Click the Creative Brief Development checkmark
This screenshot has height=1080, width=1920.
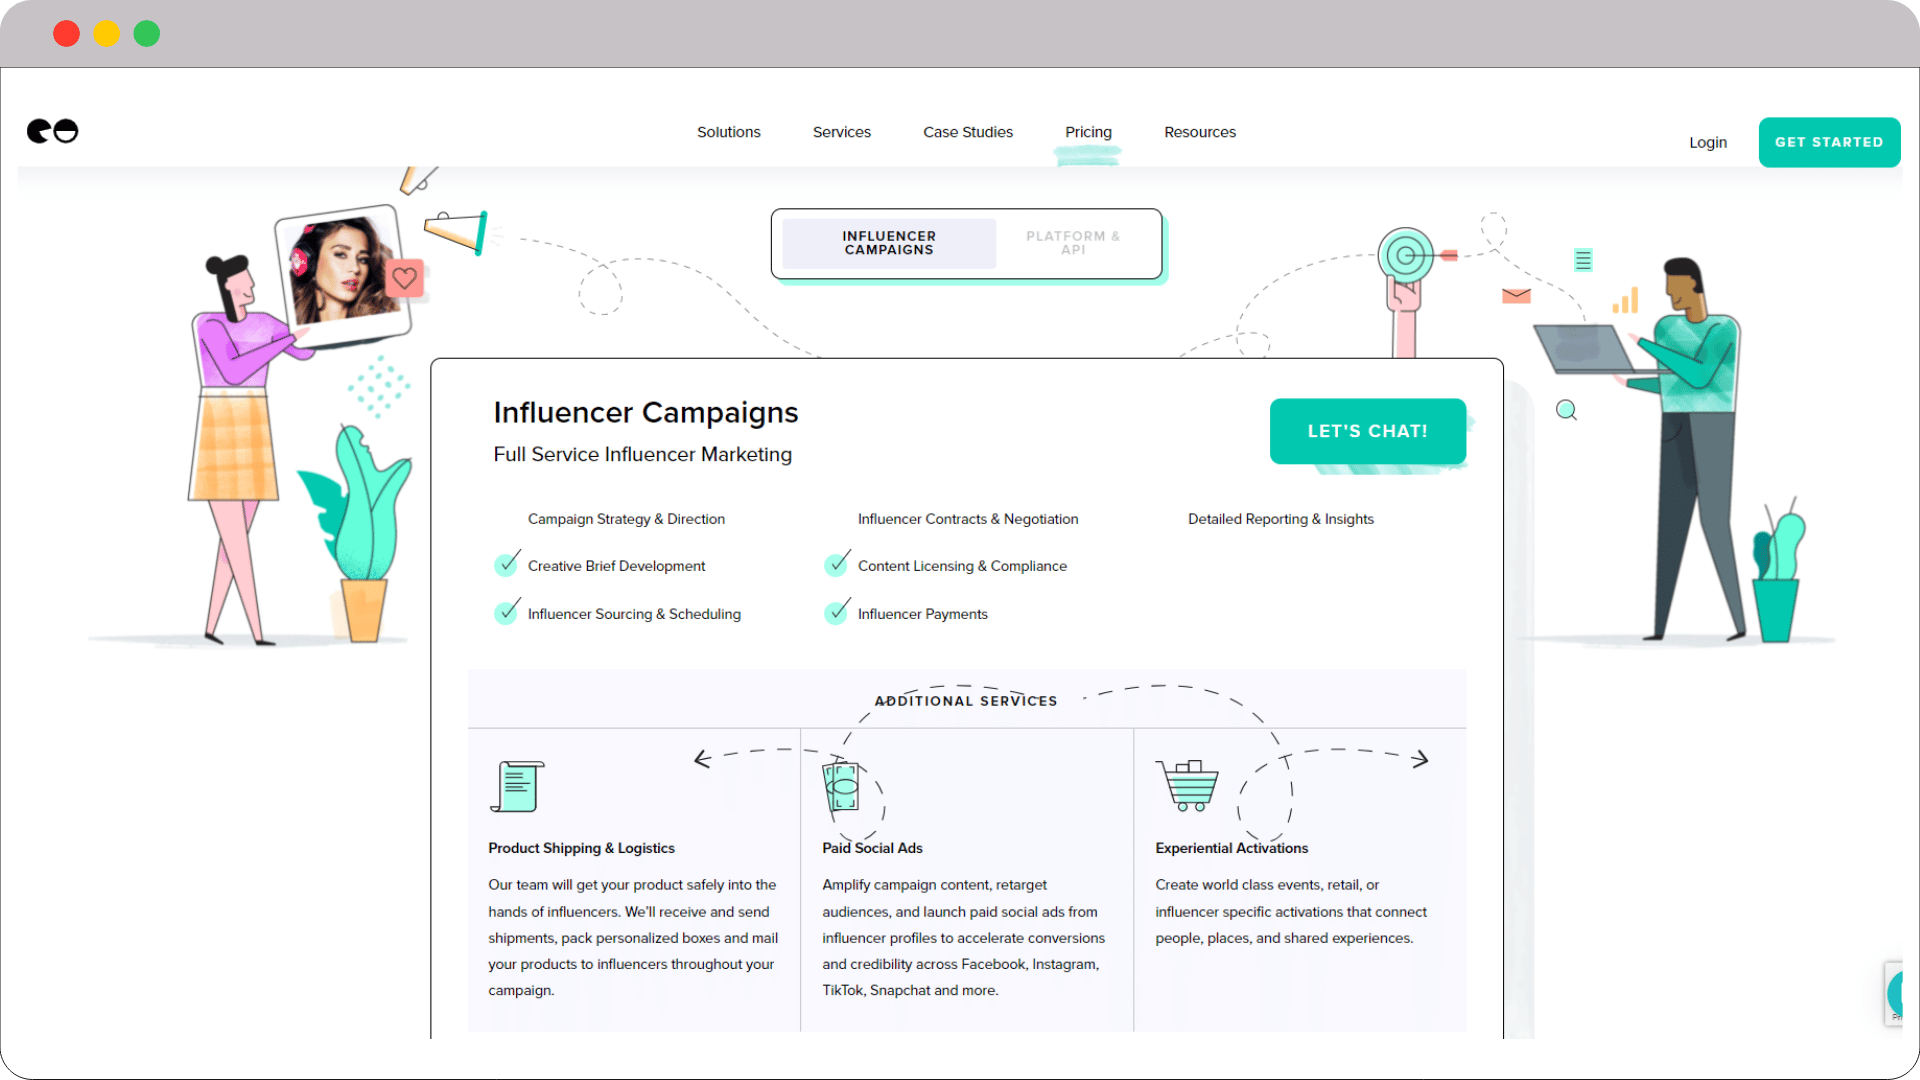507,564
